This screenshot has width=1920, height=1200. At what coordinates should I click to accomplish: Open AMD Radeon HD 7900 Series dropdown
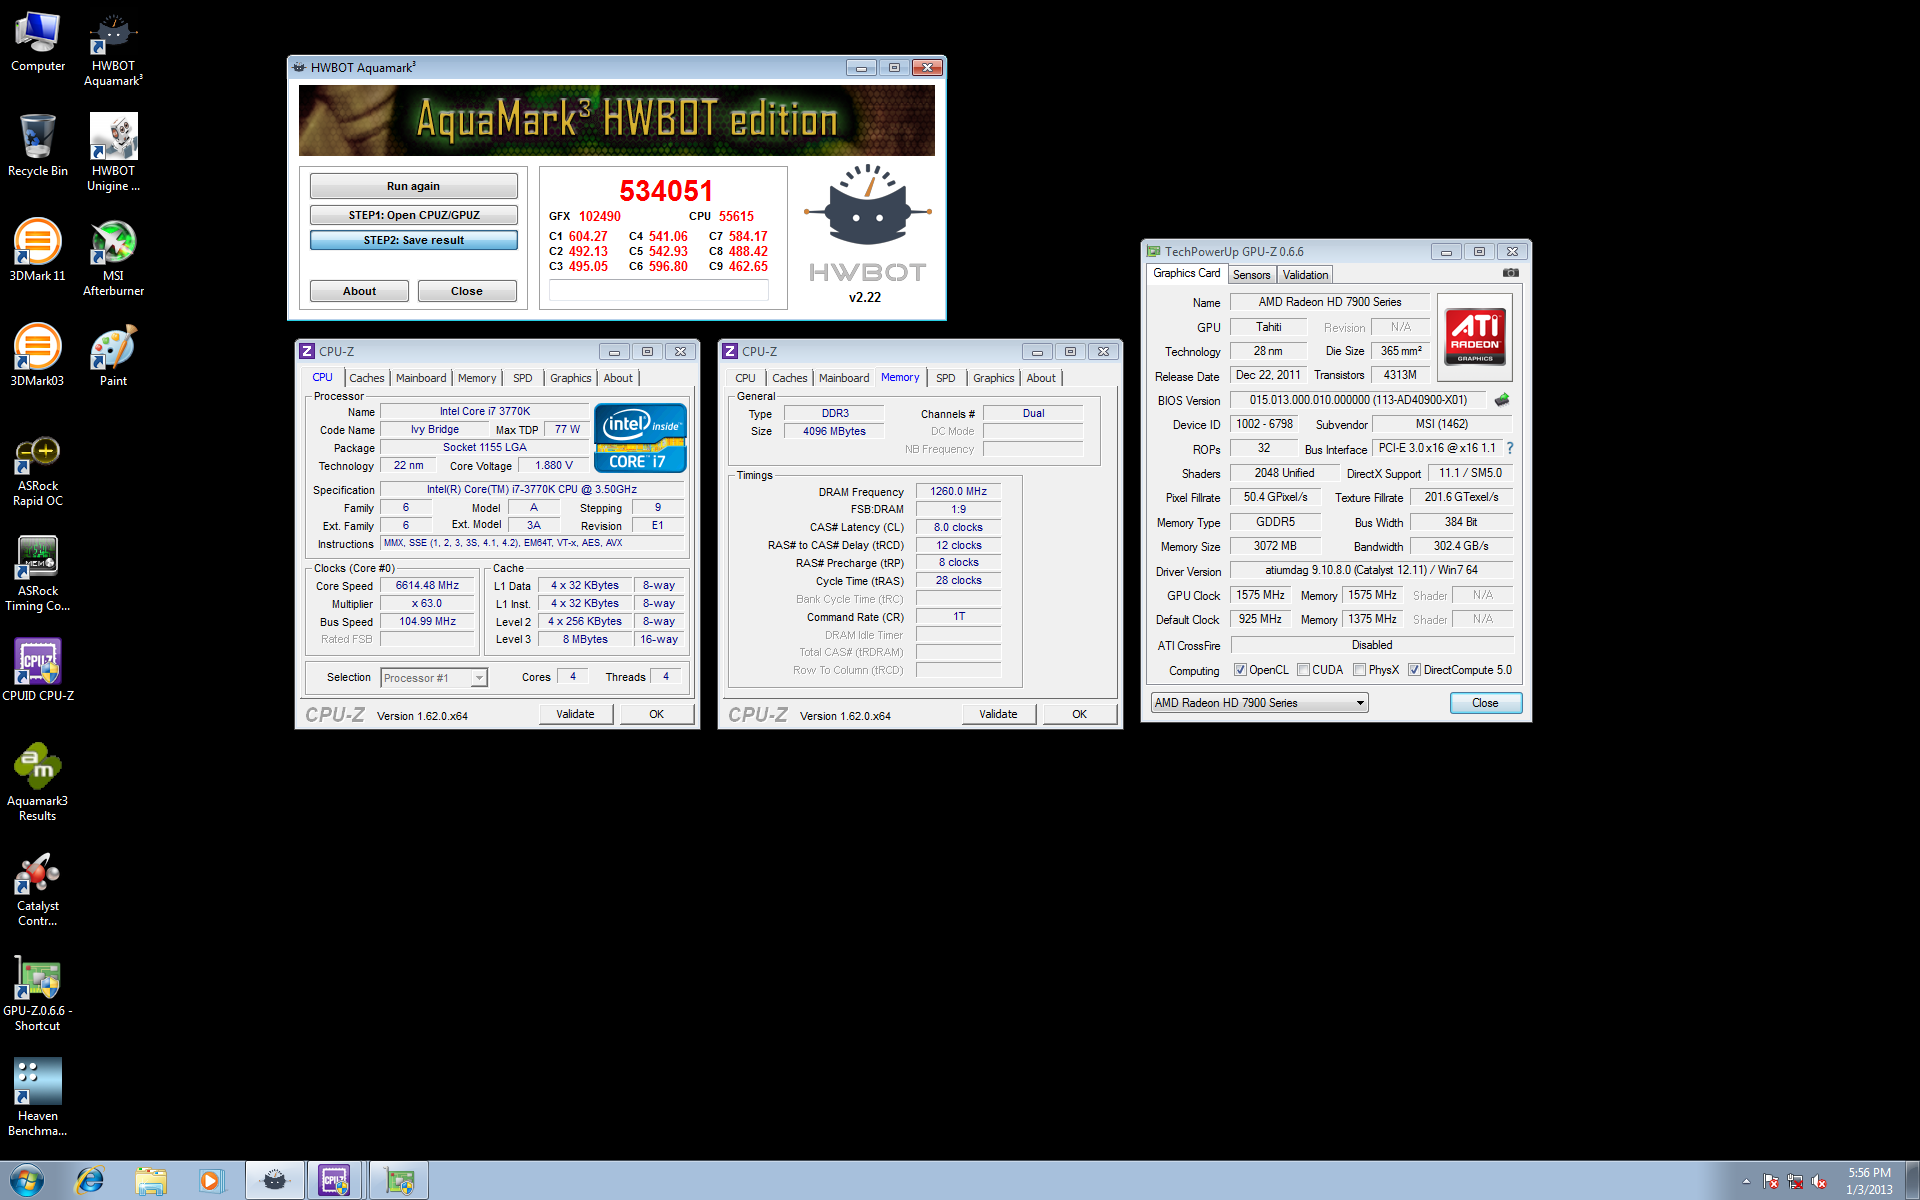pos(1259,703)
